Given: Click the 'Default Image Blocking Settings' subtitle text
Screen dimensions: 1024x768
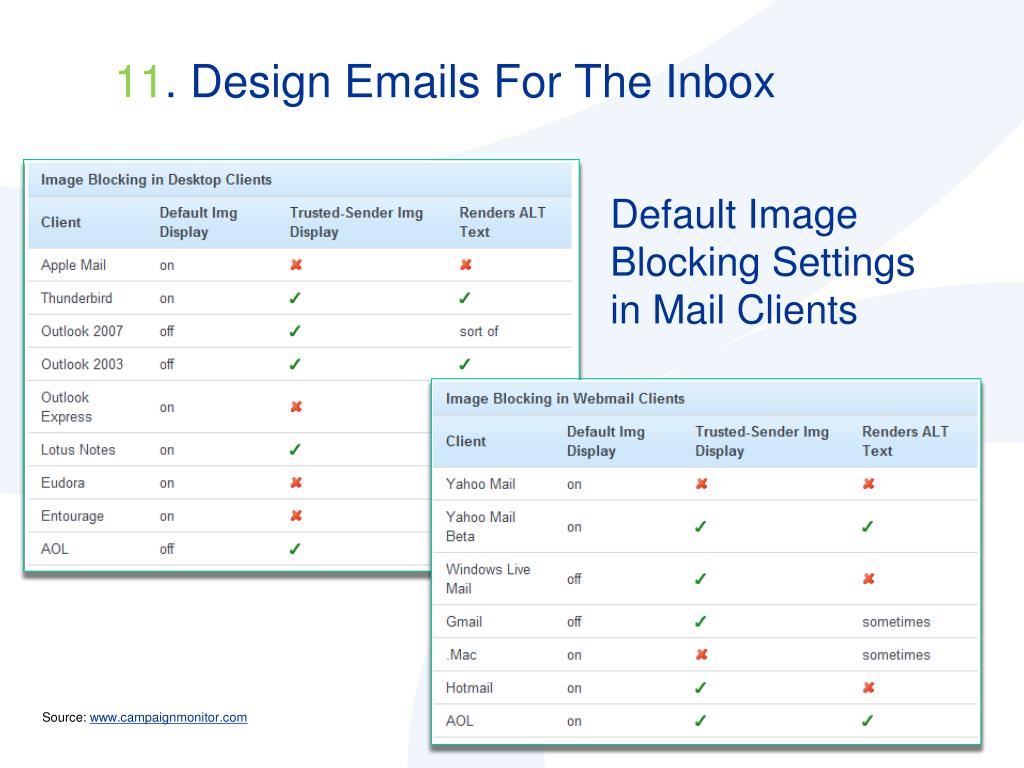Looking at the screenshot, I should coord(762,262).
